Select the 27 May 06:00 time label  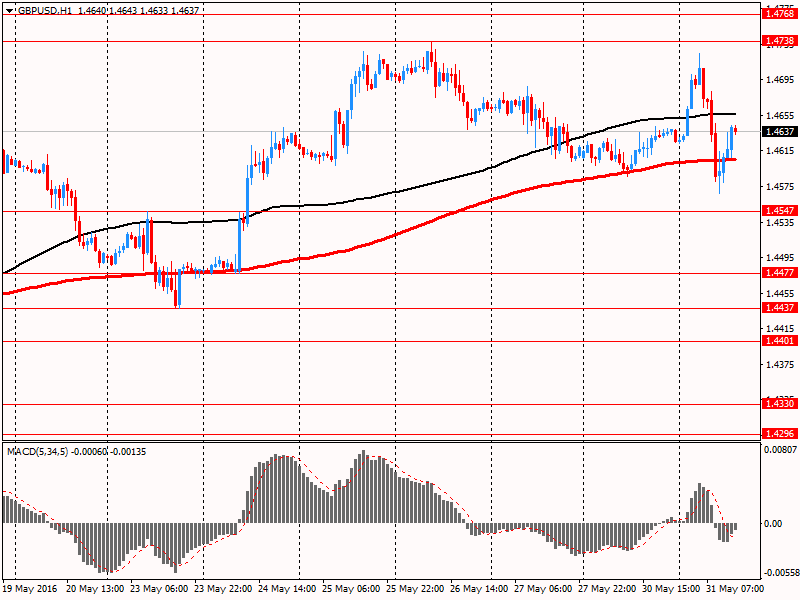coord(543,588)
